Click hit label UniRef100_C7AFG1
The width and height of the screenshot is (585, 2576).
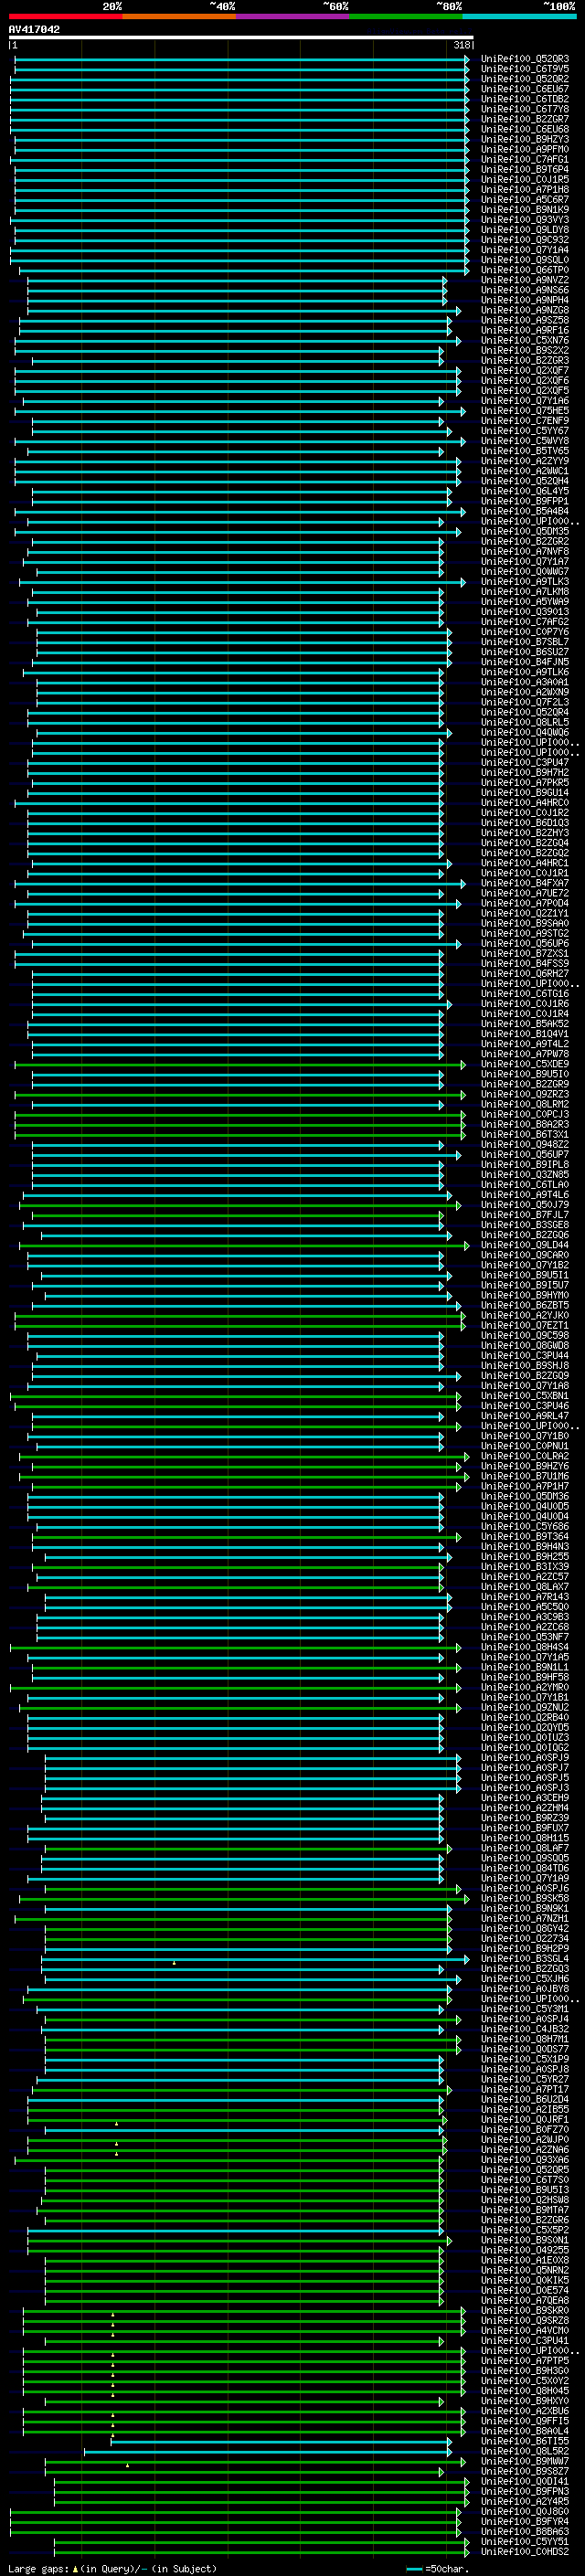(x=525, y=159)
